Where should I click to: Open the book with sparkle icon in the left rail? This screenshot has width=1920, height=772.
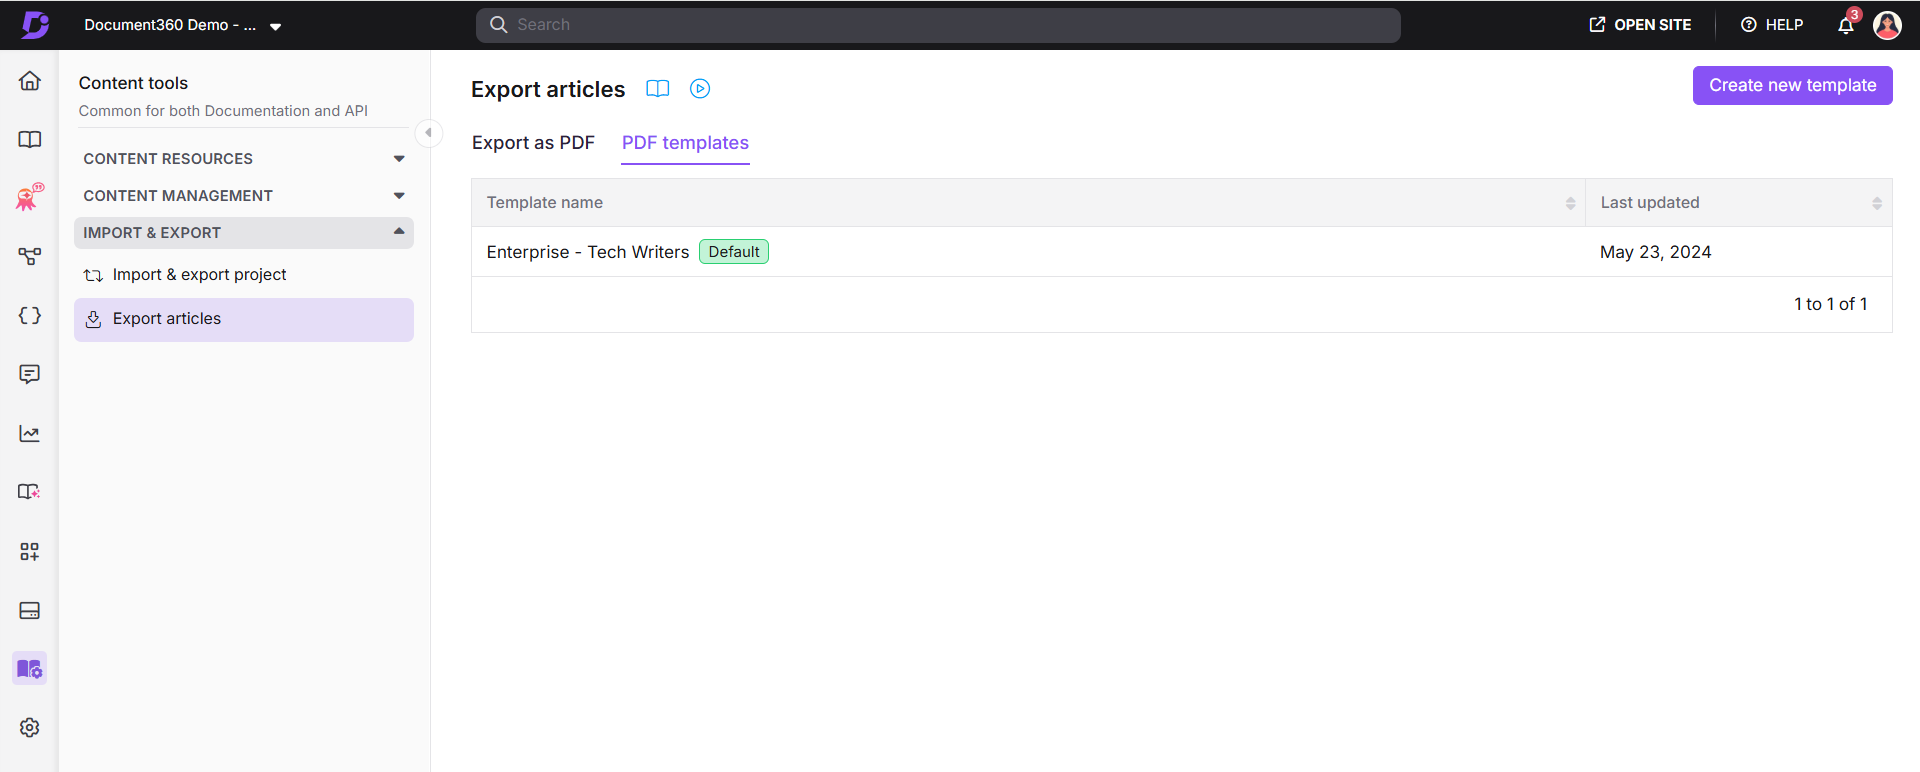click(x=30, y=492)
